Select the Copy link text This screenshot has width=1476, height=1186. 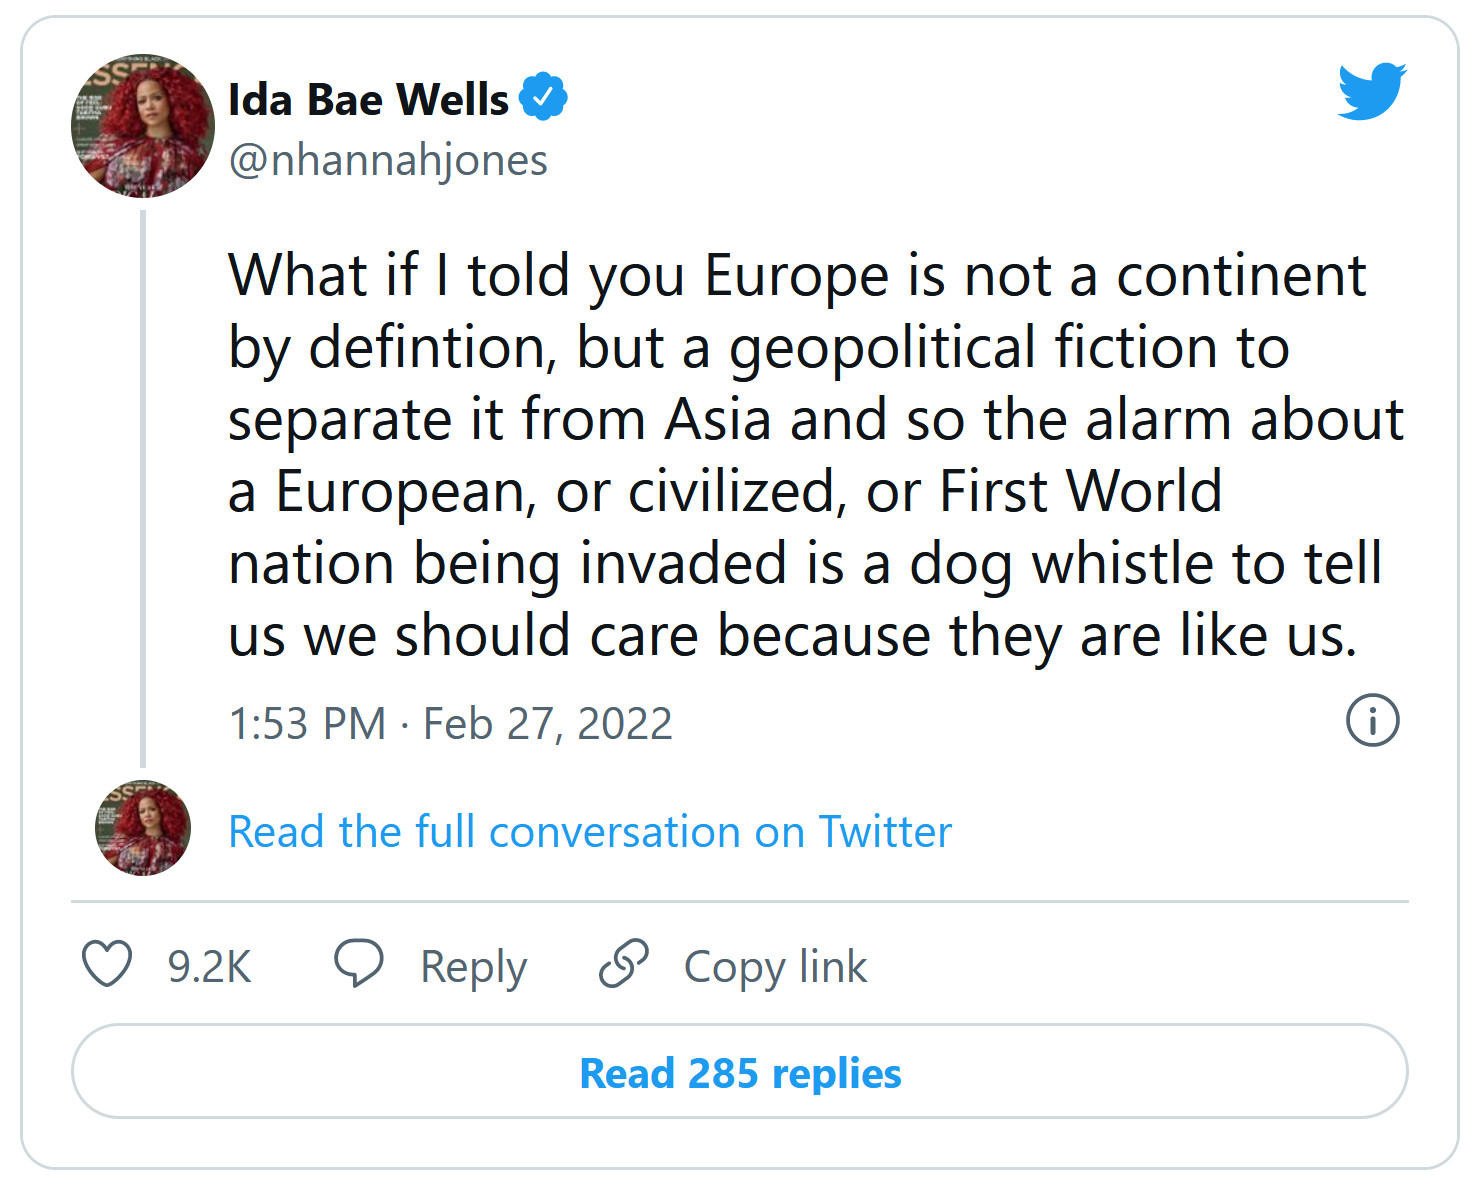tap(775, 967)
